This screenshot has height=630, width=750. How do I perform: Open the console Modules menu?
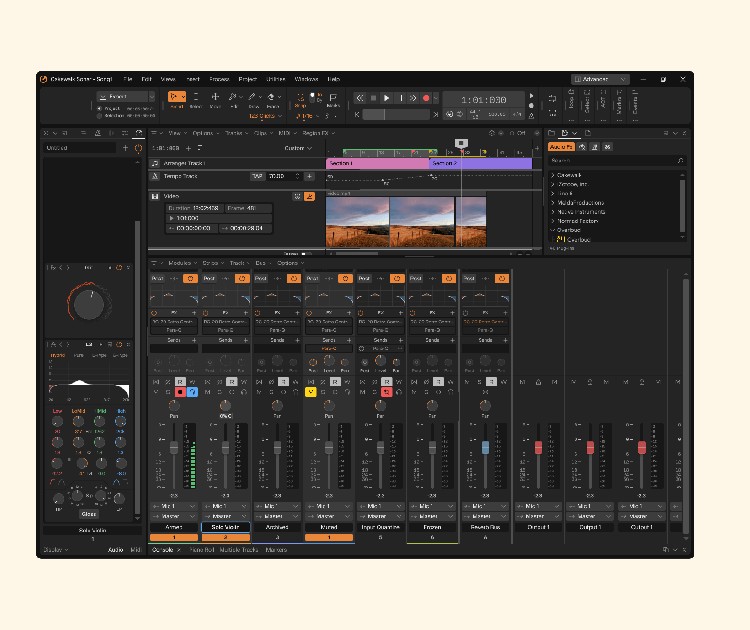tap(182, 263)
